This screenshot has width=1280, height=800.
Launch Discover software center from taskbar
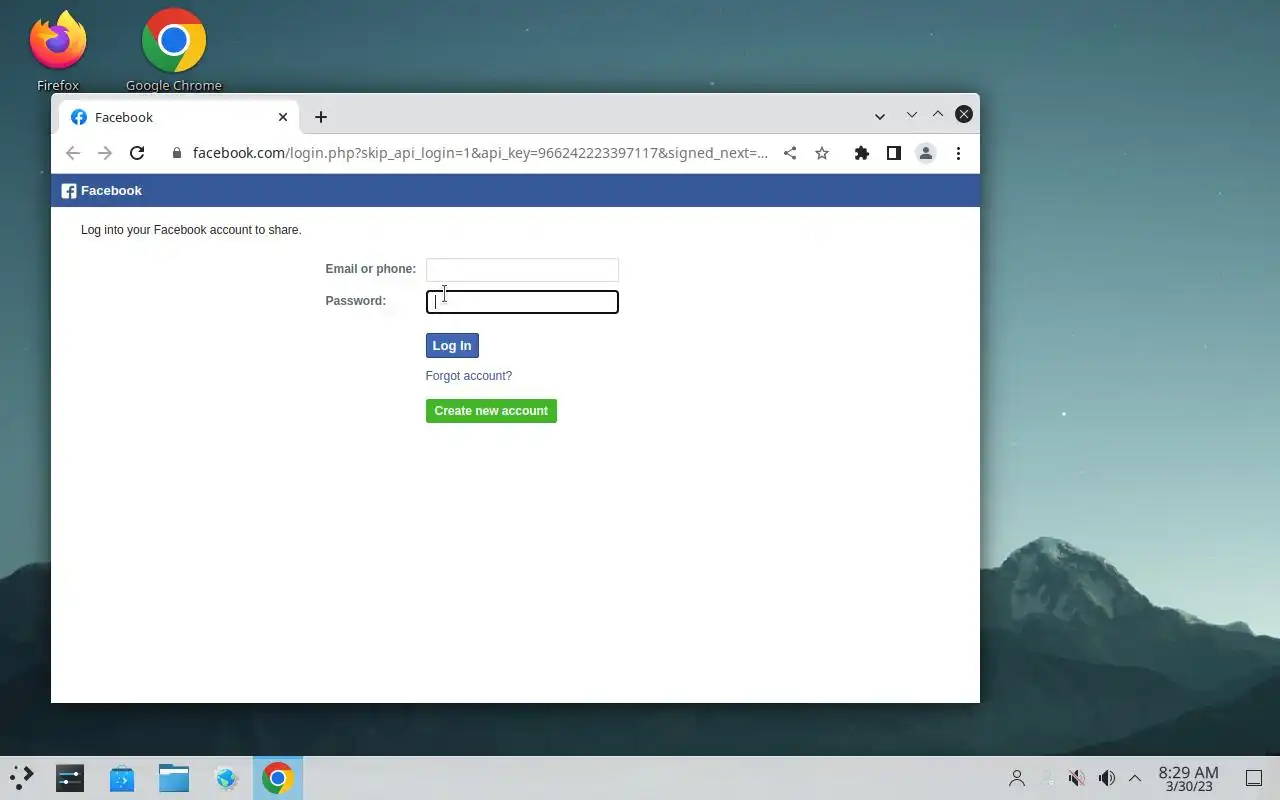click(x=122, y=778)
